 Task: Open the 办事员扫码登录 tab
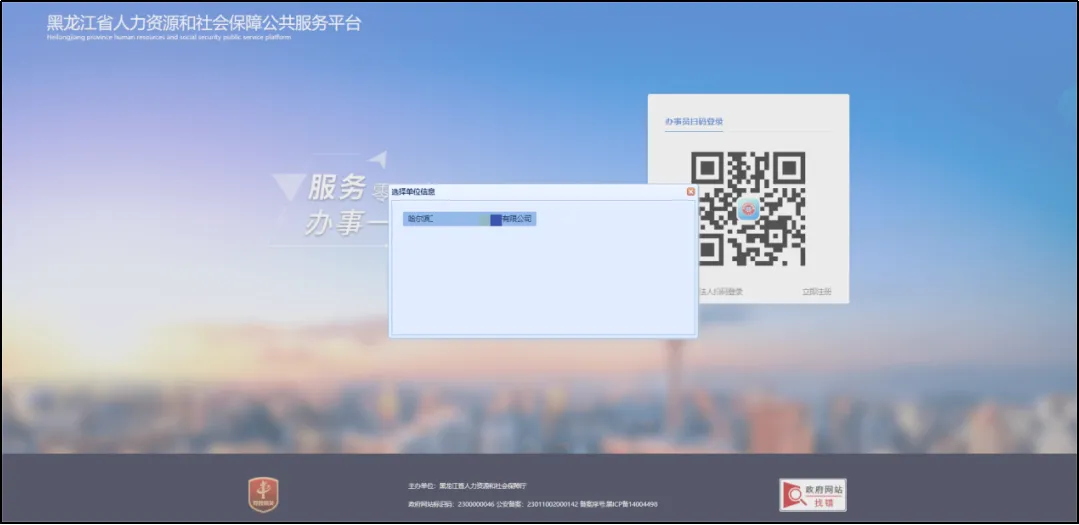click(x=694, y=122)
